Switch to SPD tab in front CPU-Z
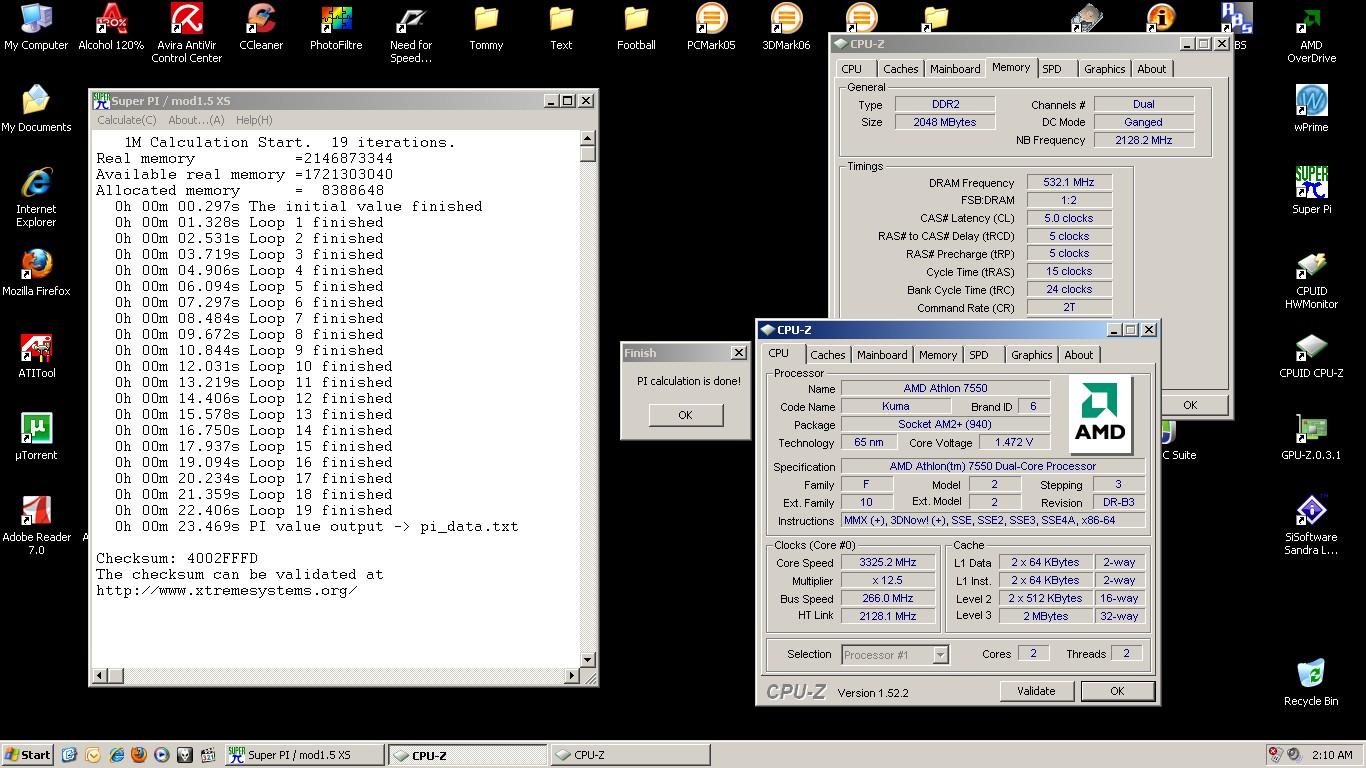The height and width of the screenshot is (768, 1366). click(979, 355)
